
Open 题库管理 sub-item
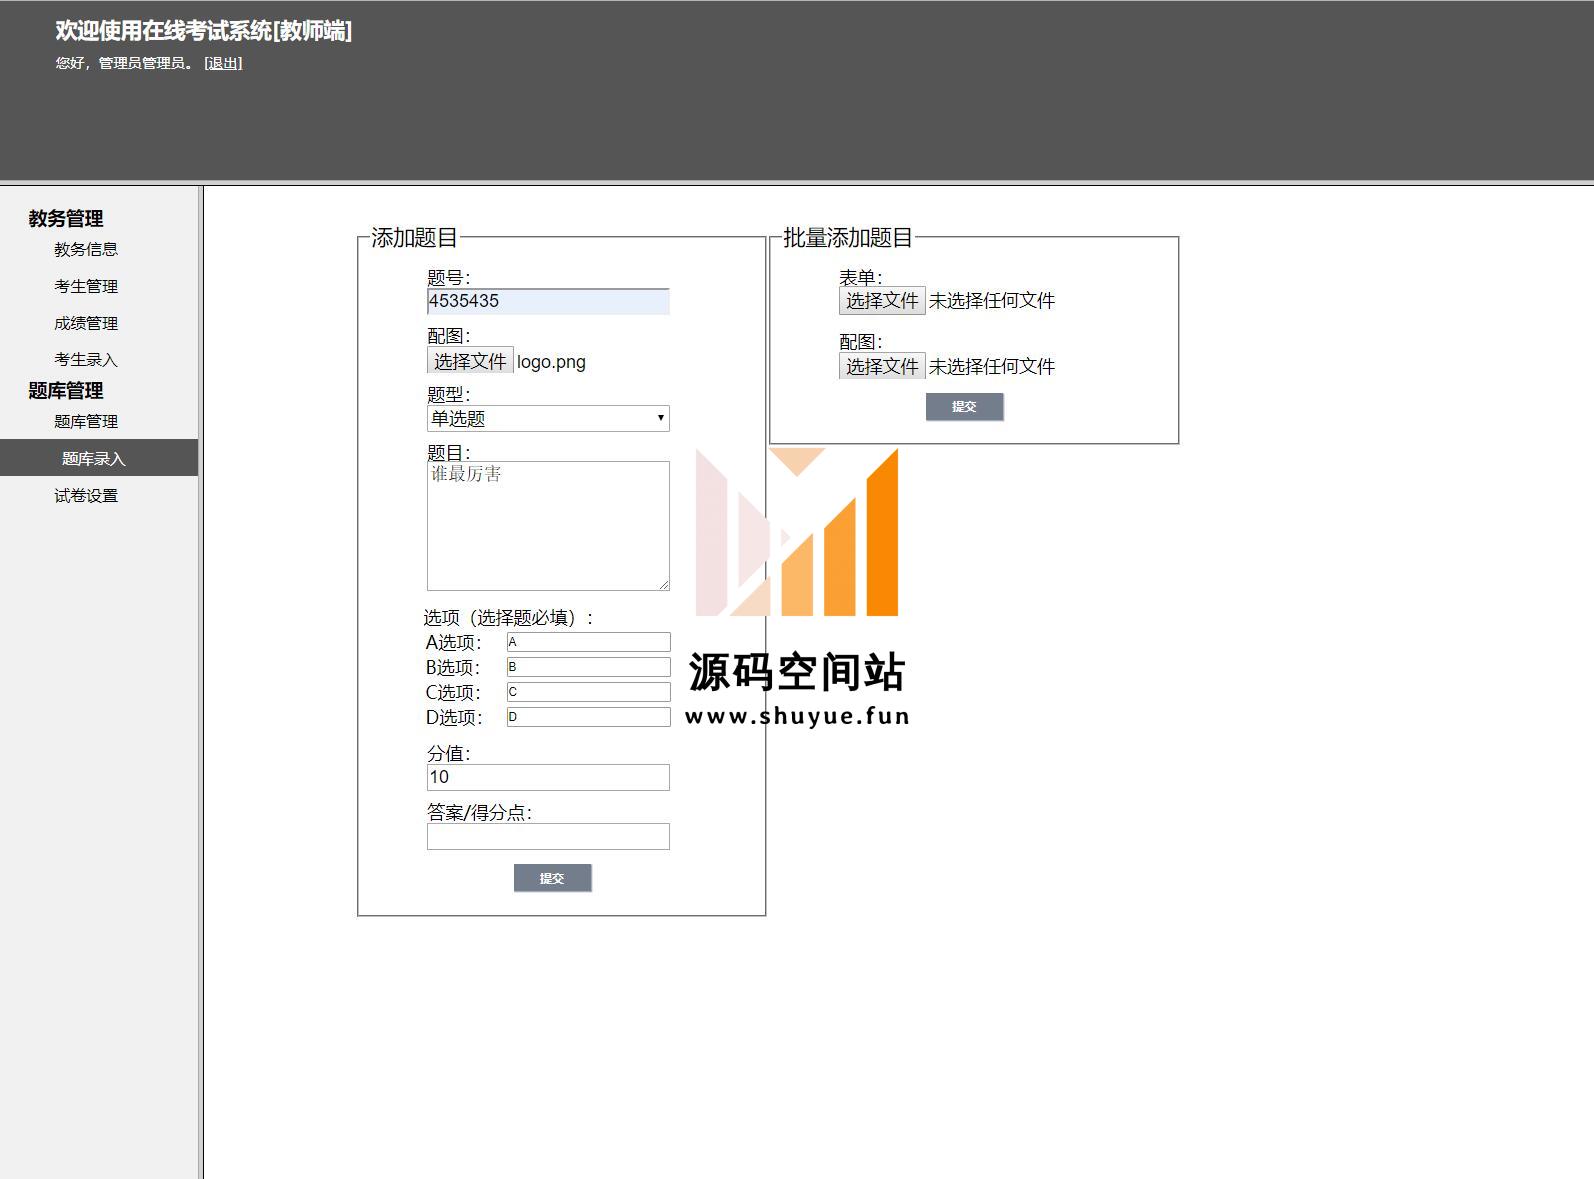pyautogui.click(x=86, y=422)
